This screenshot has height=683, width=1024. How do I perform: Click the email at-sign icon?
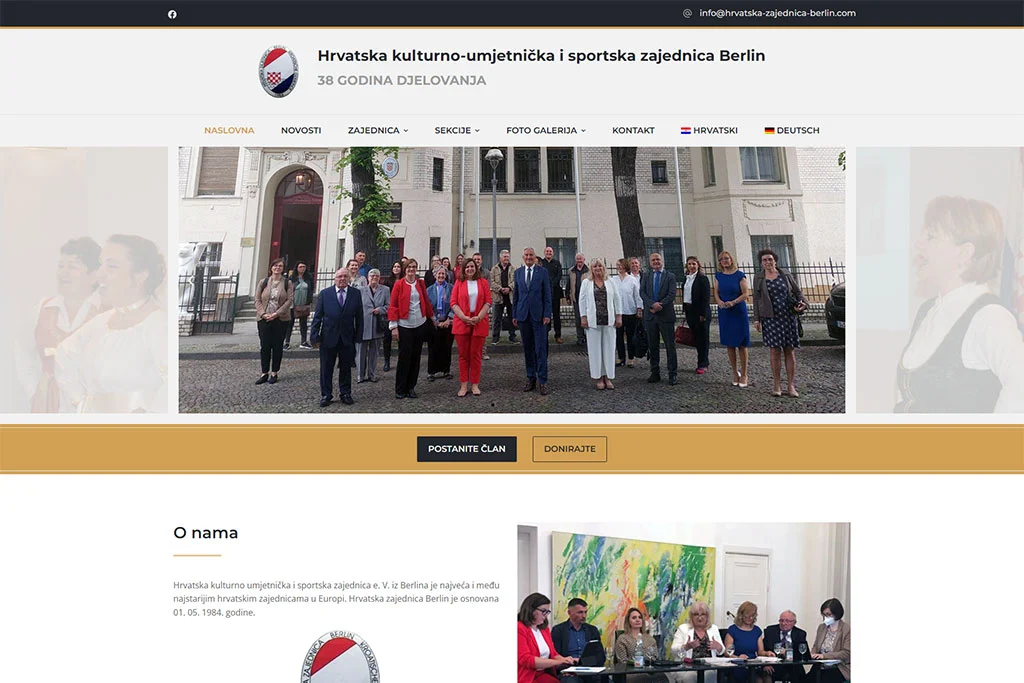(687, 13)
